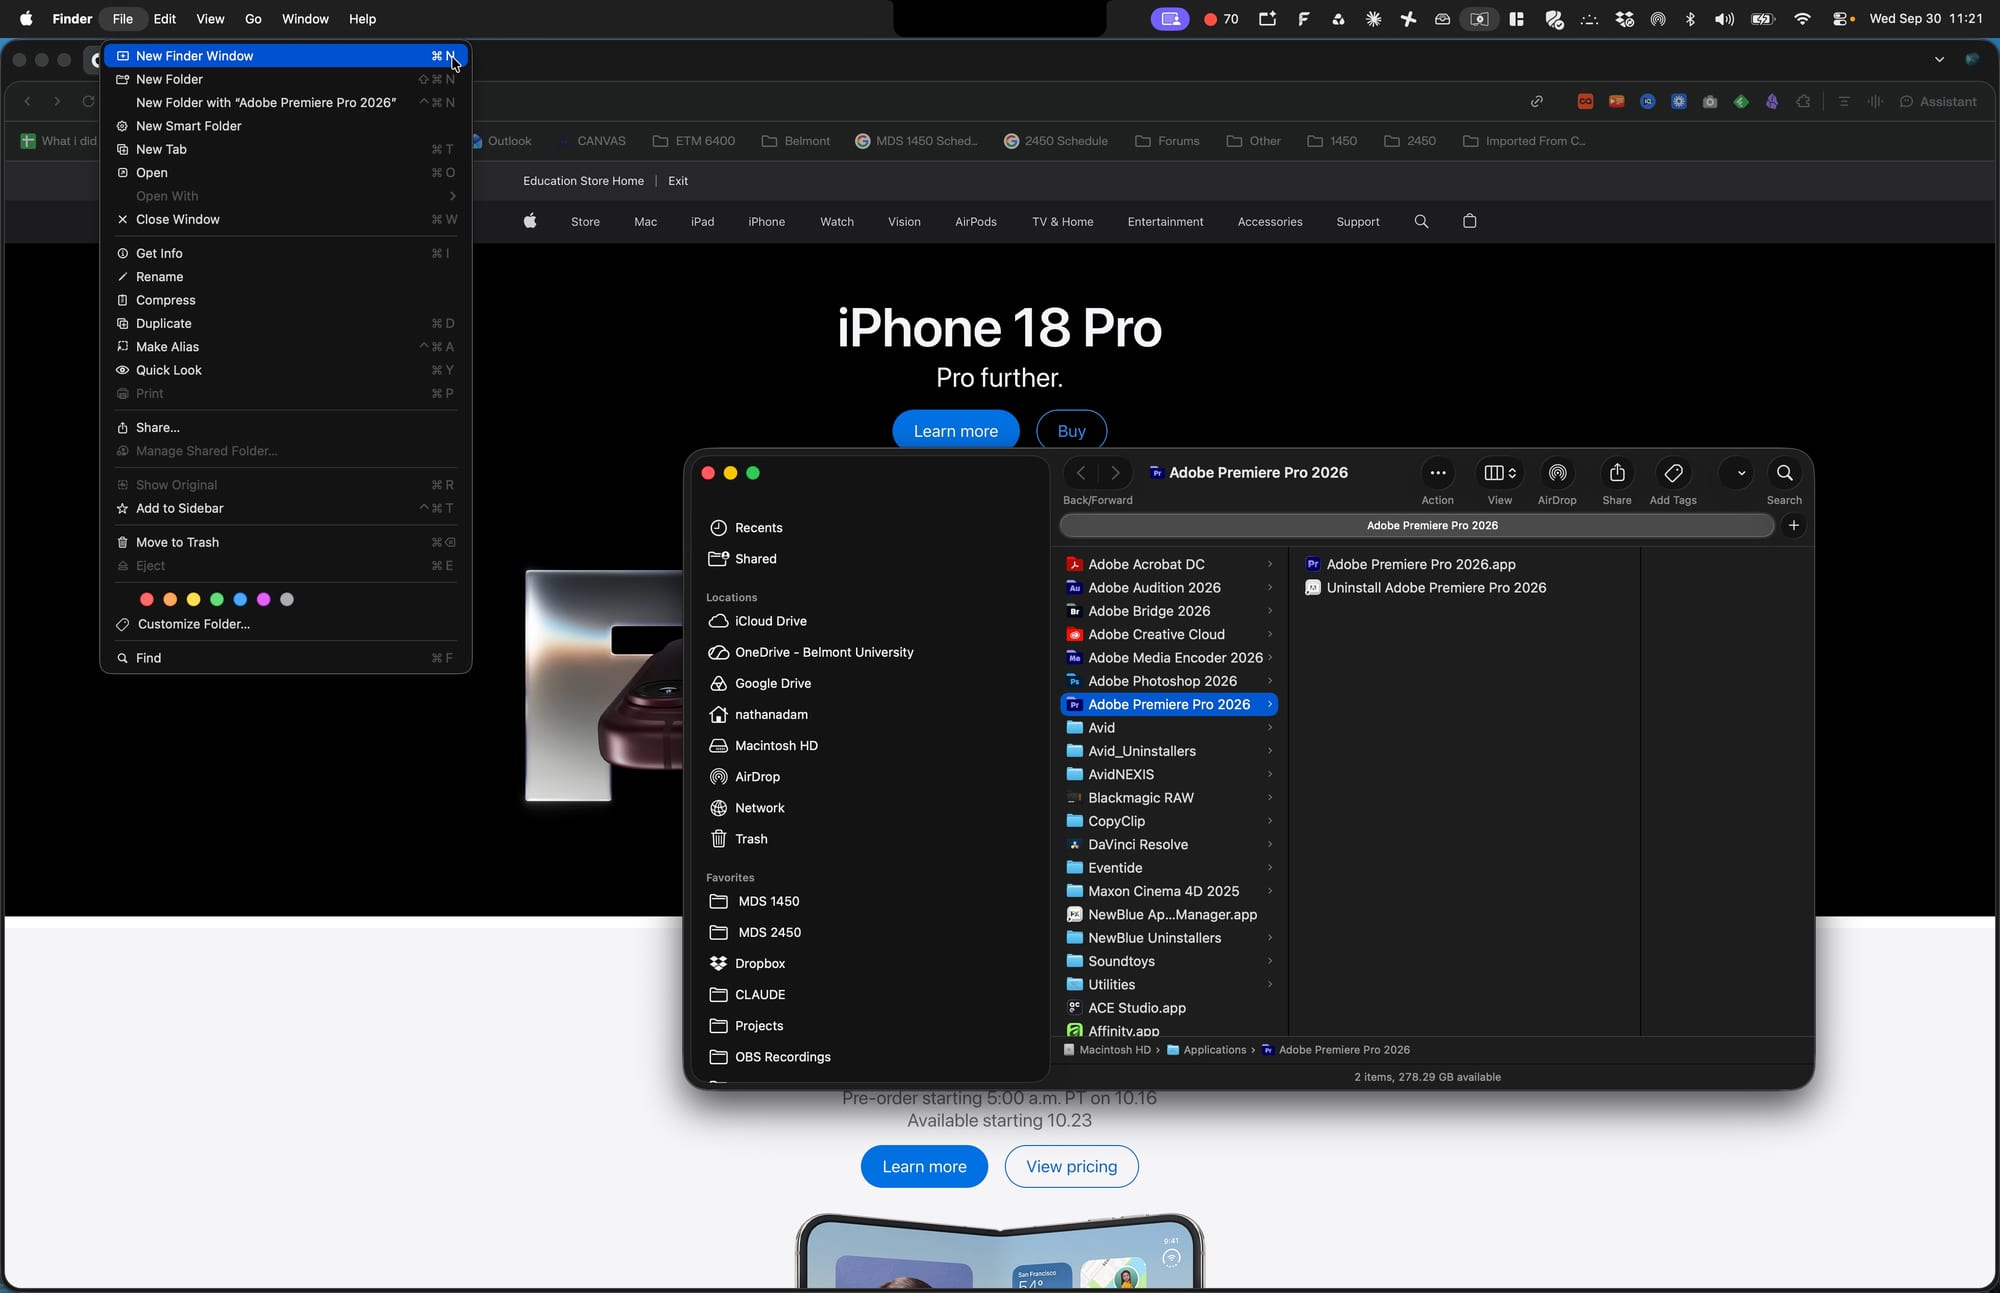Open the Finder Search icon
The width and height of the screenshot is (2000, 1293).
click(x=1784, y=473)
